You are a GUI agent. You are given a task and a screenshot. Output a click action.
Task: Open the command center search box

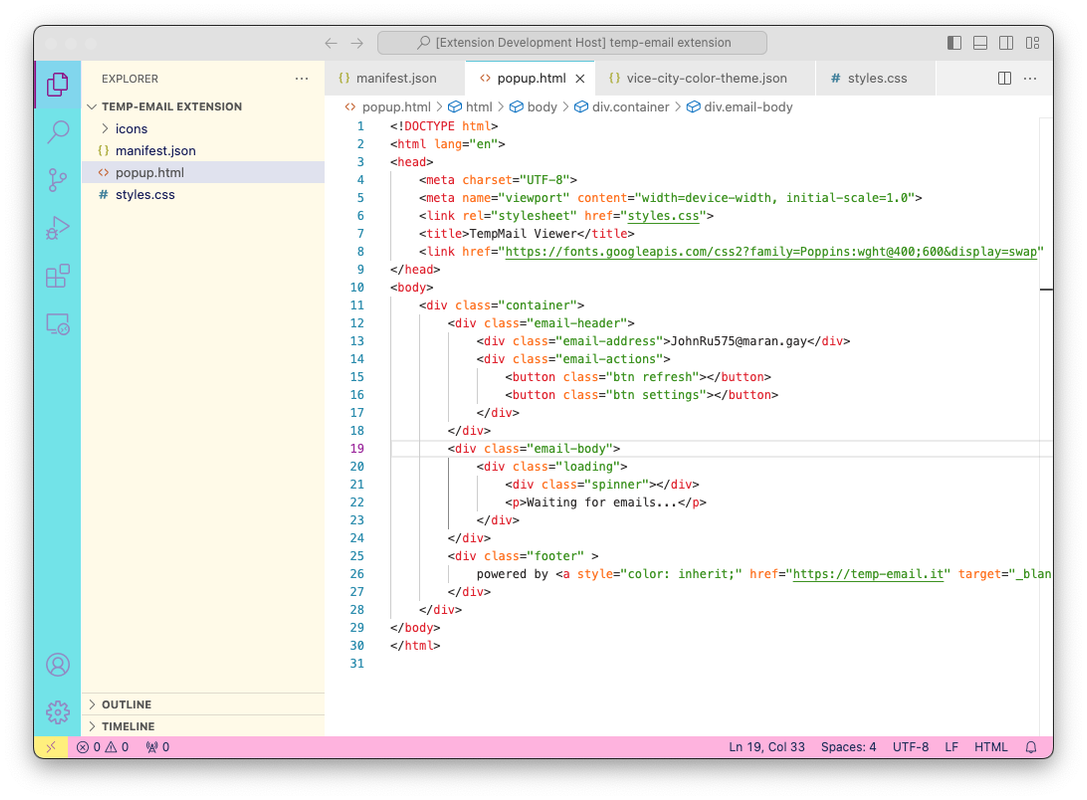[572, 43]
